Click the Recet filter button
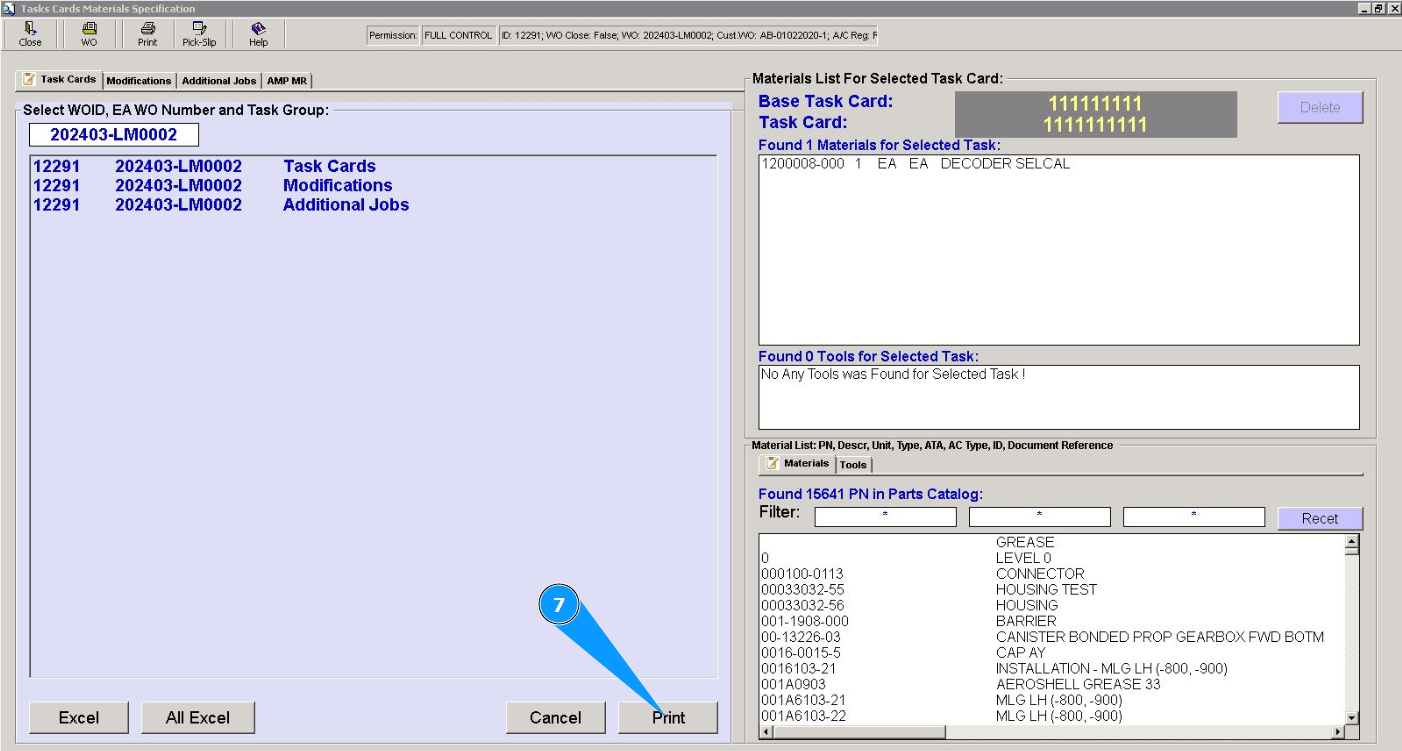 [x=1320, y=519]
